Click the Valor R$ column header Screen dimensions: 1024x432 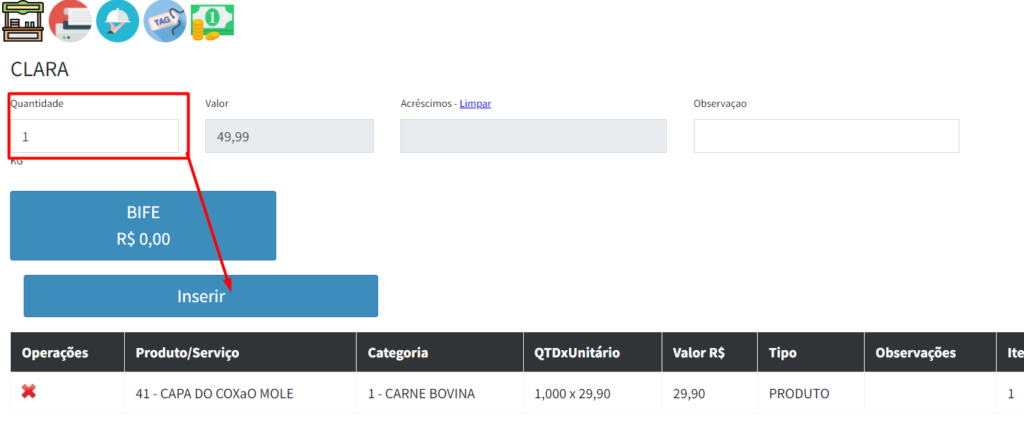698,352
